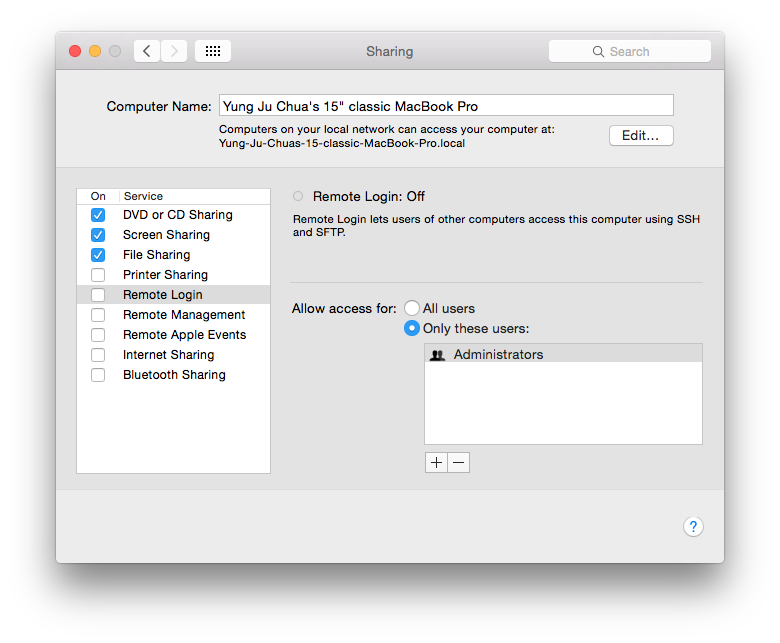The width and height of the screenshot is (780, 643).
Task: Click the Administrators entry in users list
Action: point(563,355)
